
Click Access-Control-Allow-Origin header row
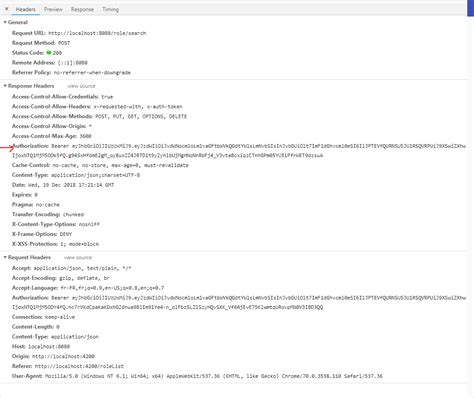click(52, 126)
